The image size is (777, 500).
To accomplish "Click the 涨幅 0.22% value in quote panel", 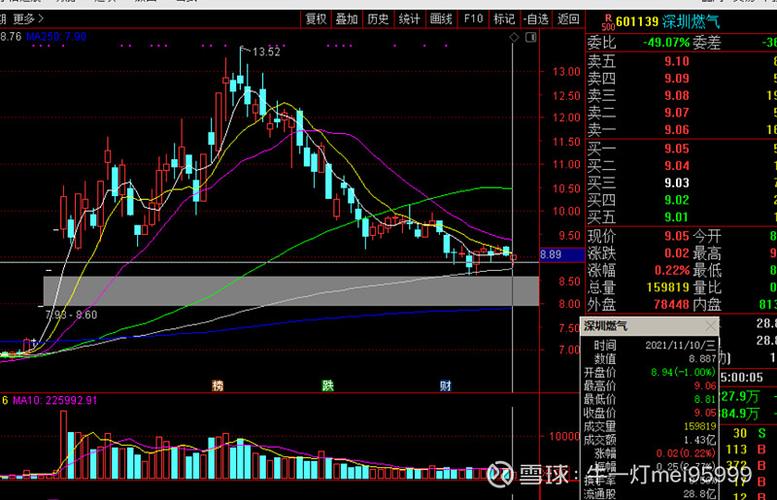I will click(x=672, y=271).
